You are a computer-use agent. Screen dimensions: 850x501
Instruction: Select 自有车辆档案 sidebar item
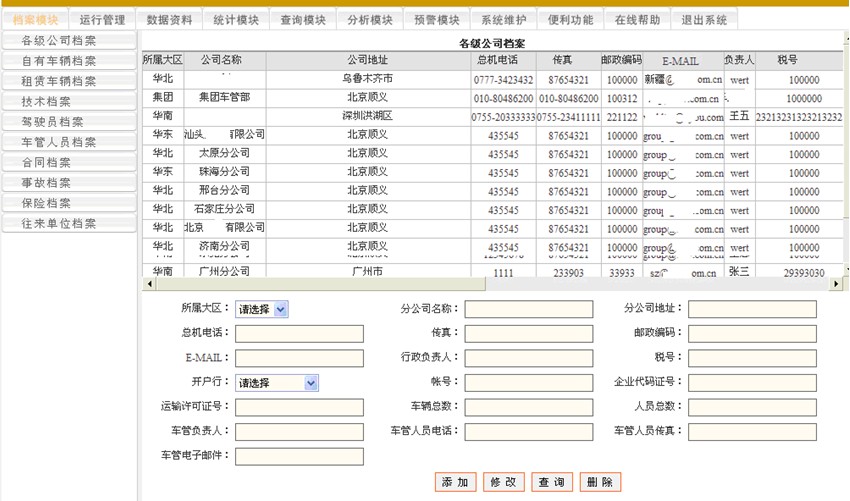coord(69,61)
